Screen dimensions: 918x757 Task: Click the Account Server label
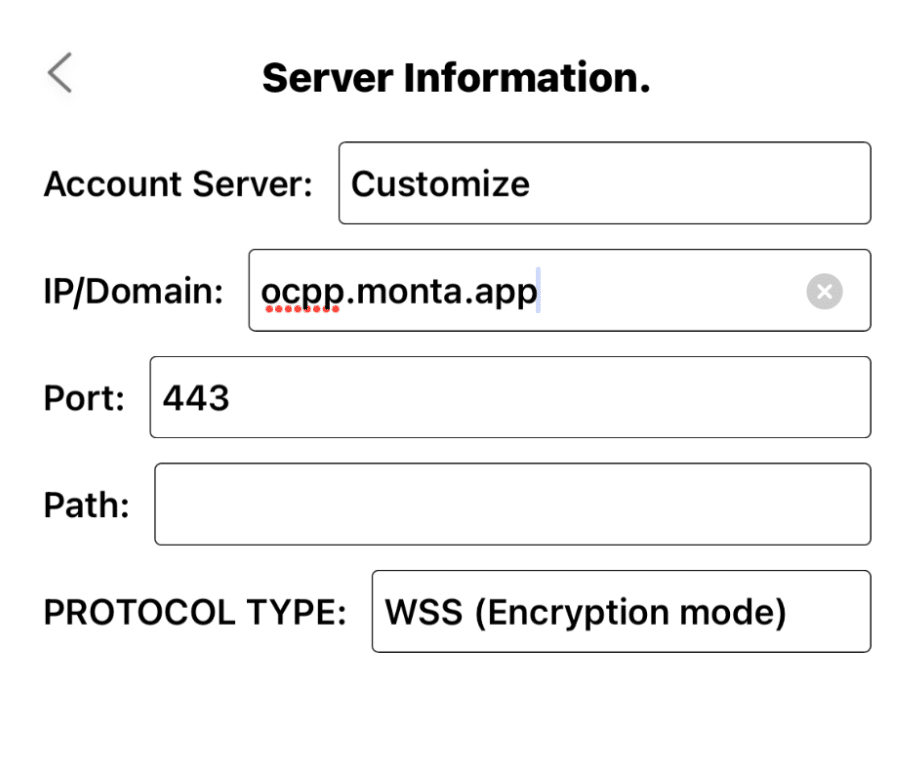(178, 184)
